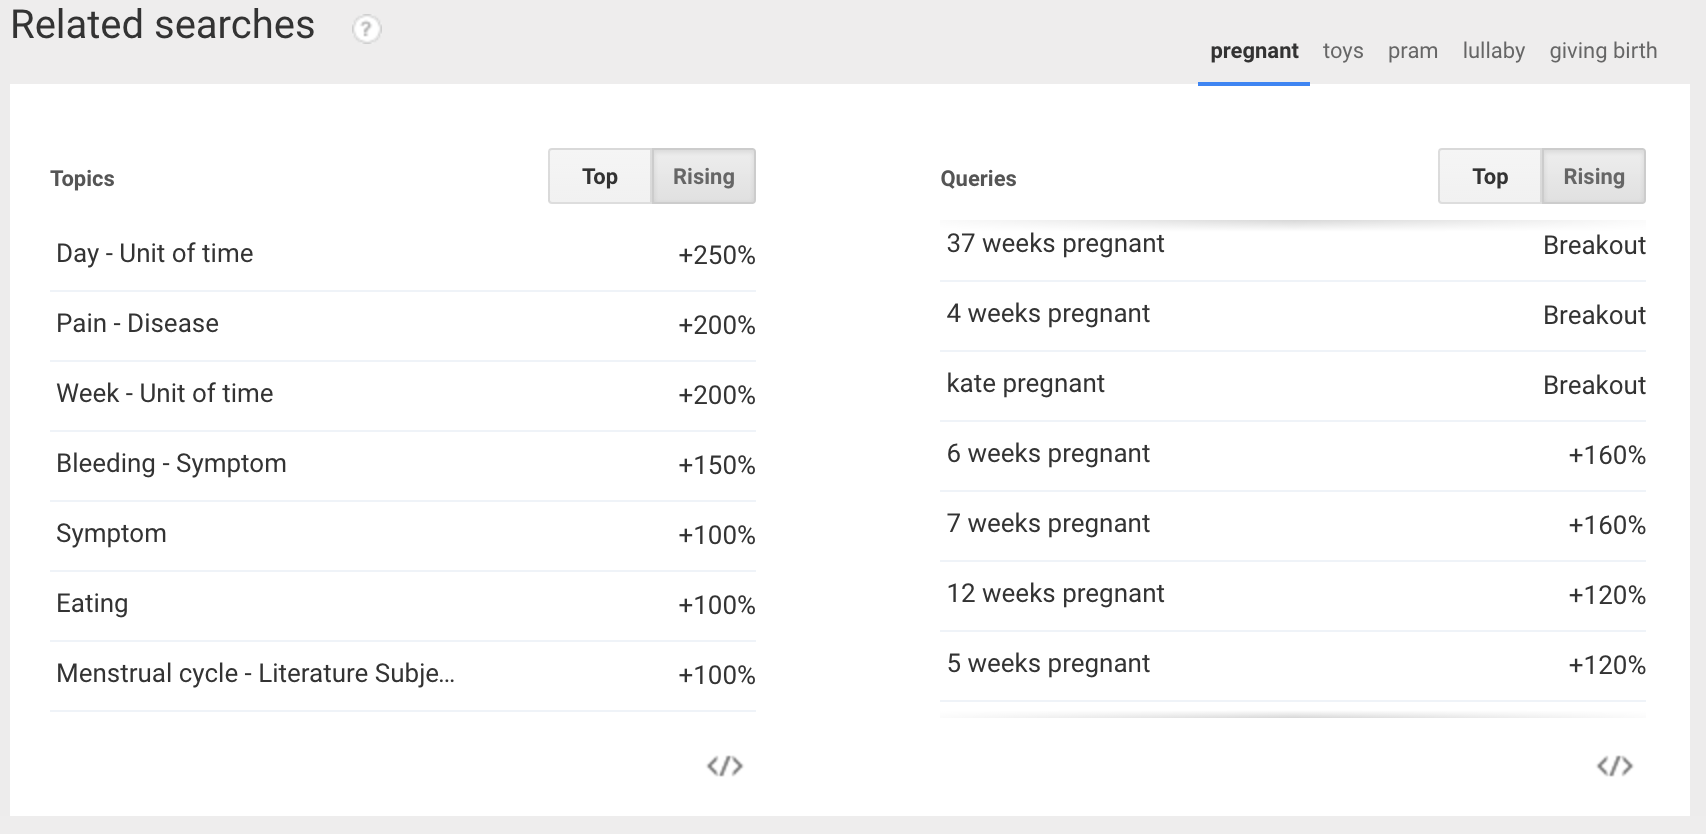
Task: Select the giving birth tab
Action: [1603, 51]
